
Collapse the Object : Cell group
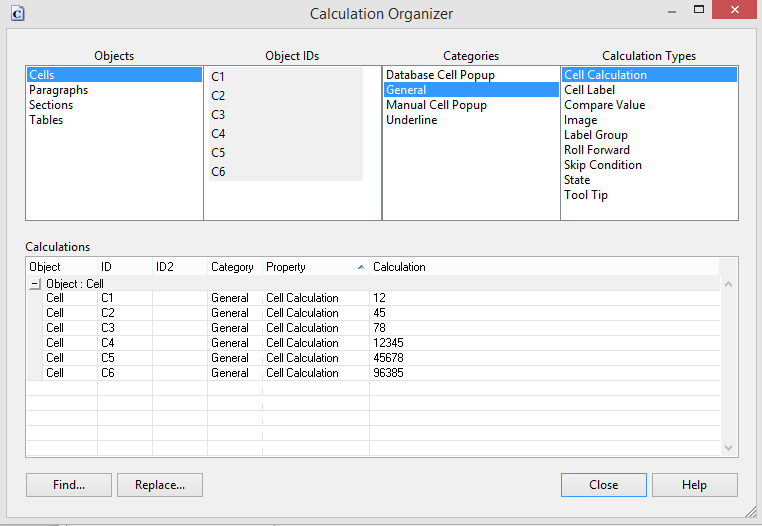(x=36, y=284)
